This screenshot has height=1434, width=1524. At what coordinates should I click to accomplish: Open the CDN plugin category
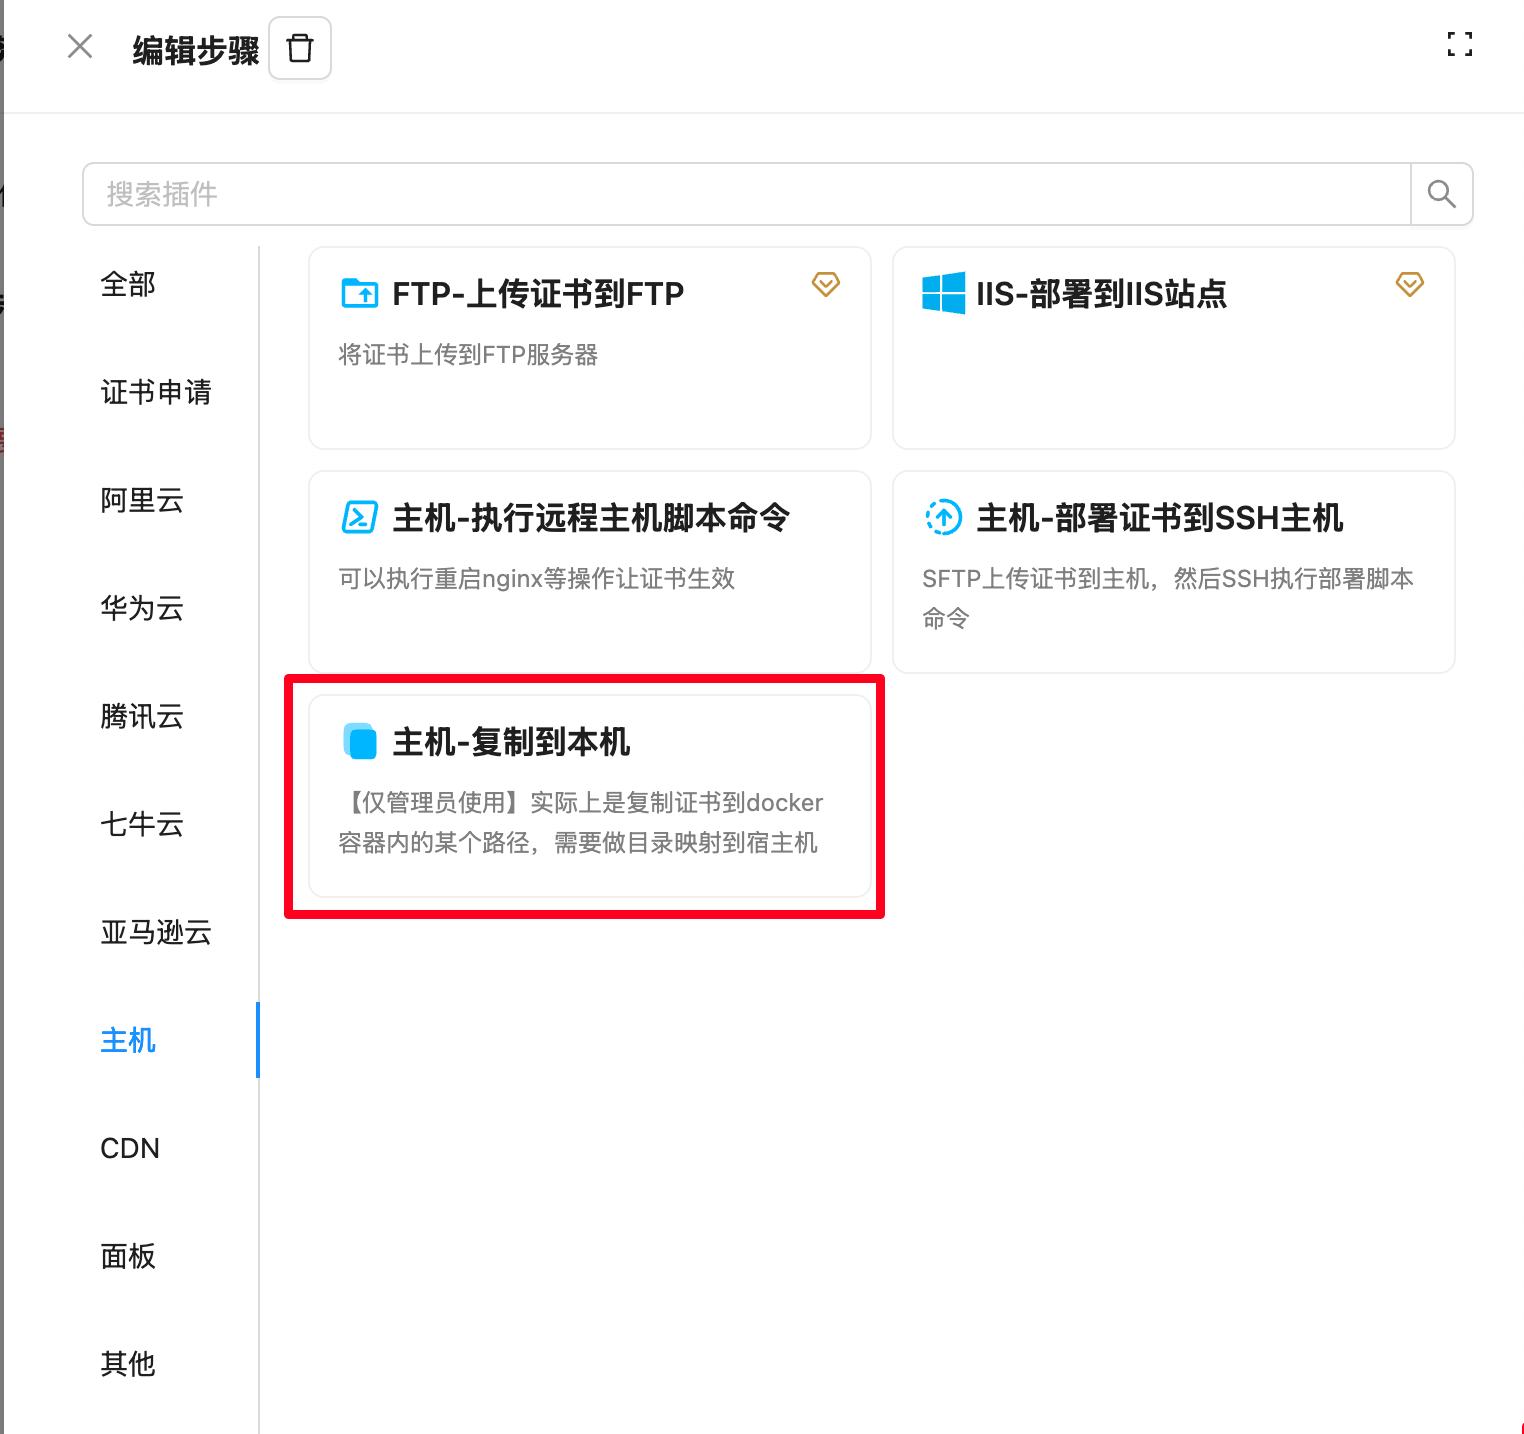pos(130,1149)
